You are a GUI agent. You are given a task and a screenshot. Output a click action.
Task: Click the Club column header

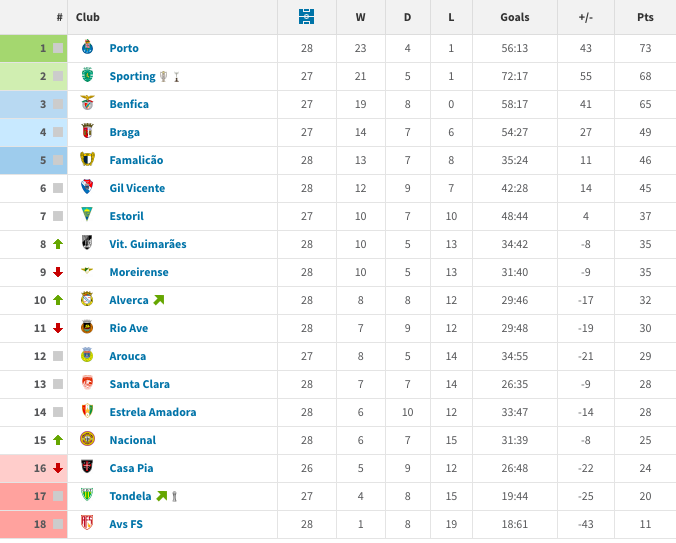tap(88, 17)
